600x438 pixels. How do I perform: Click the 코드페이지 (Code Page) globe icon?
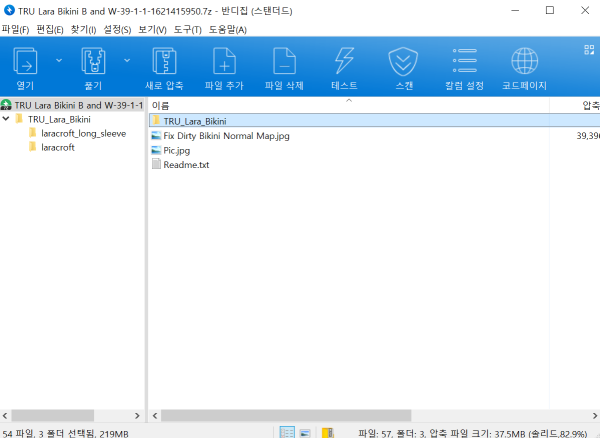pos(524,66)
